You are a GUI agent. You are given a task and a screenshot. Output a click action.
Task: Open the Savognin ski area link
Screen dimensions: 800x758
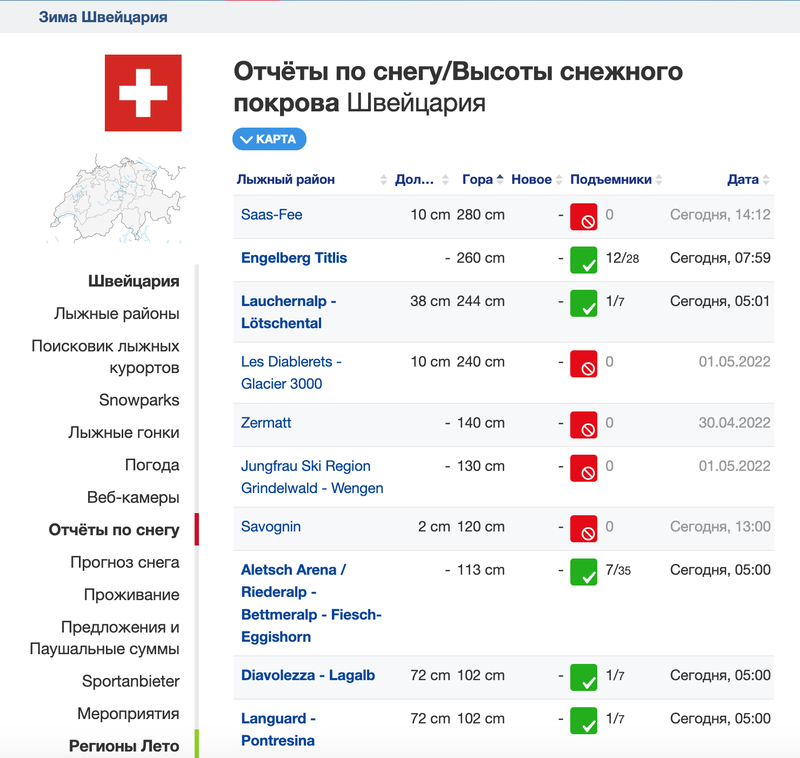tap(271, 526)
